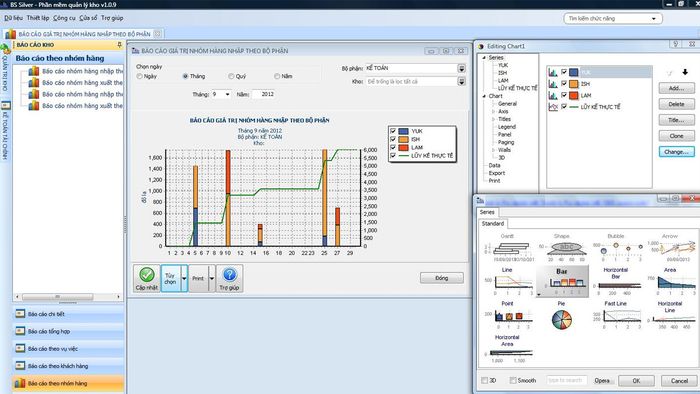Expand the Titles tree node
The height and width of the screenshot is (394, 700).
[493, 119]
